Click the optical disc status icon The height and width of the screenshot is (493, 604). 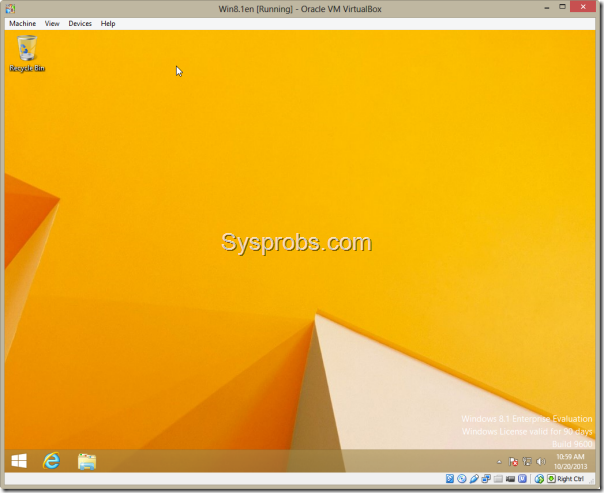461,478
